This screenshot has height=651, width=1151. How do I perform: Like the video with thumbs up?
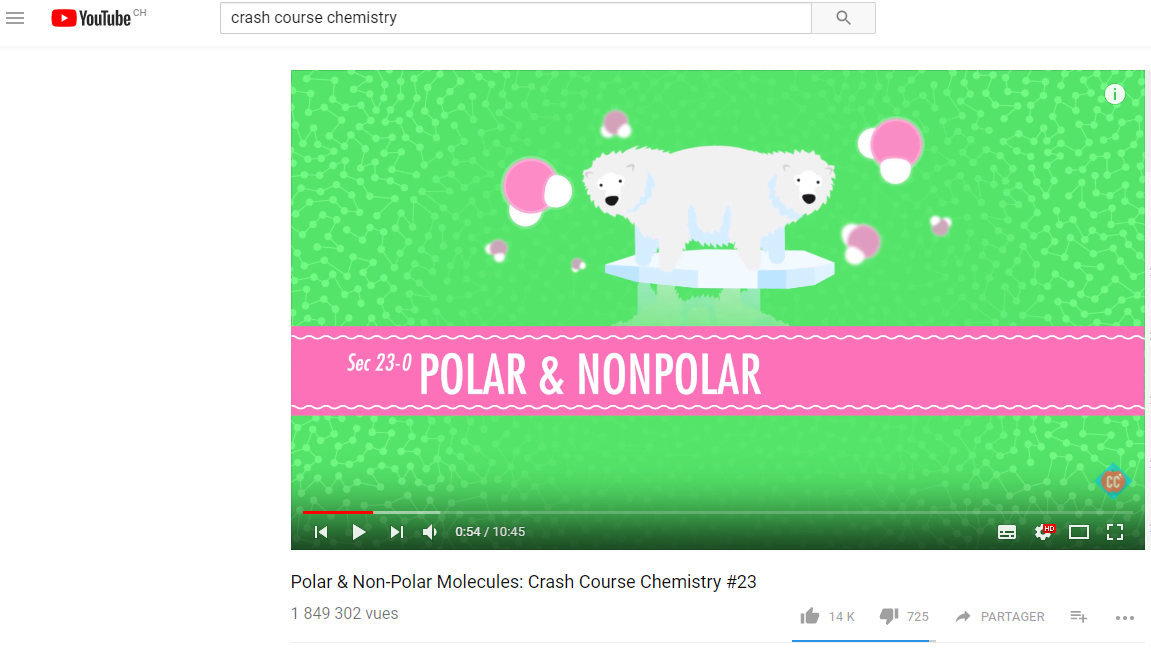(810, 617)
